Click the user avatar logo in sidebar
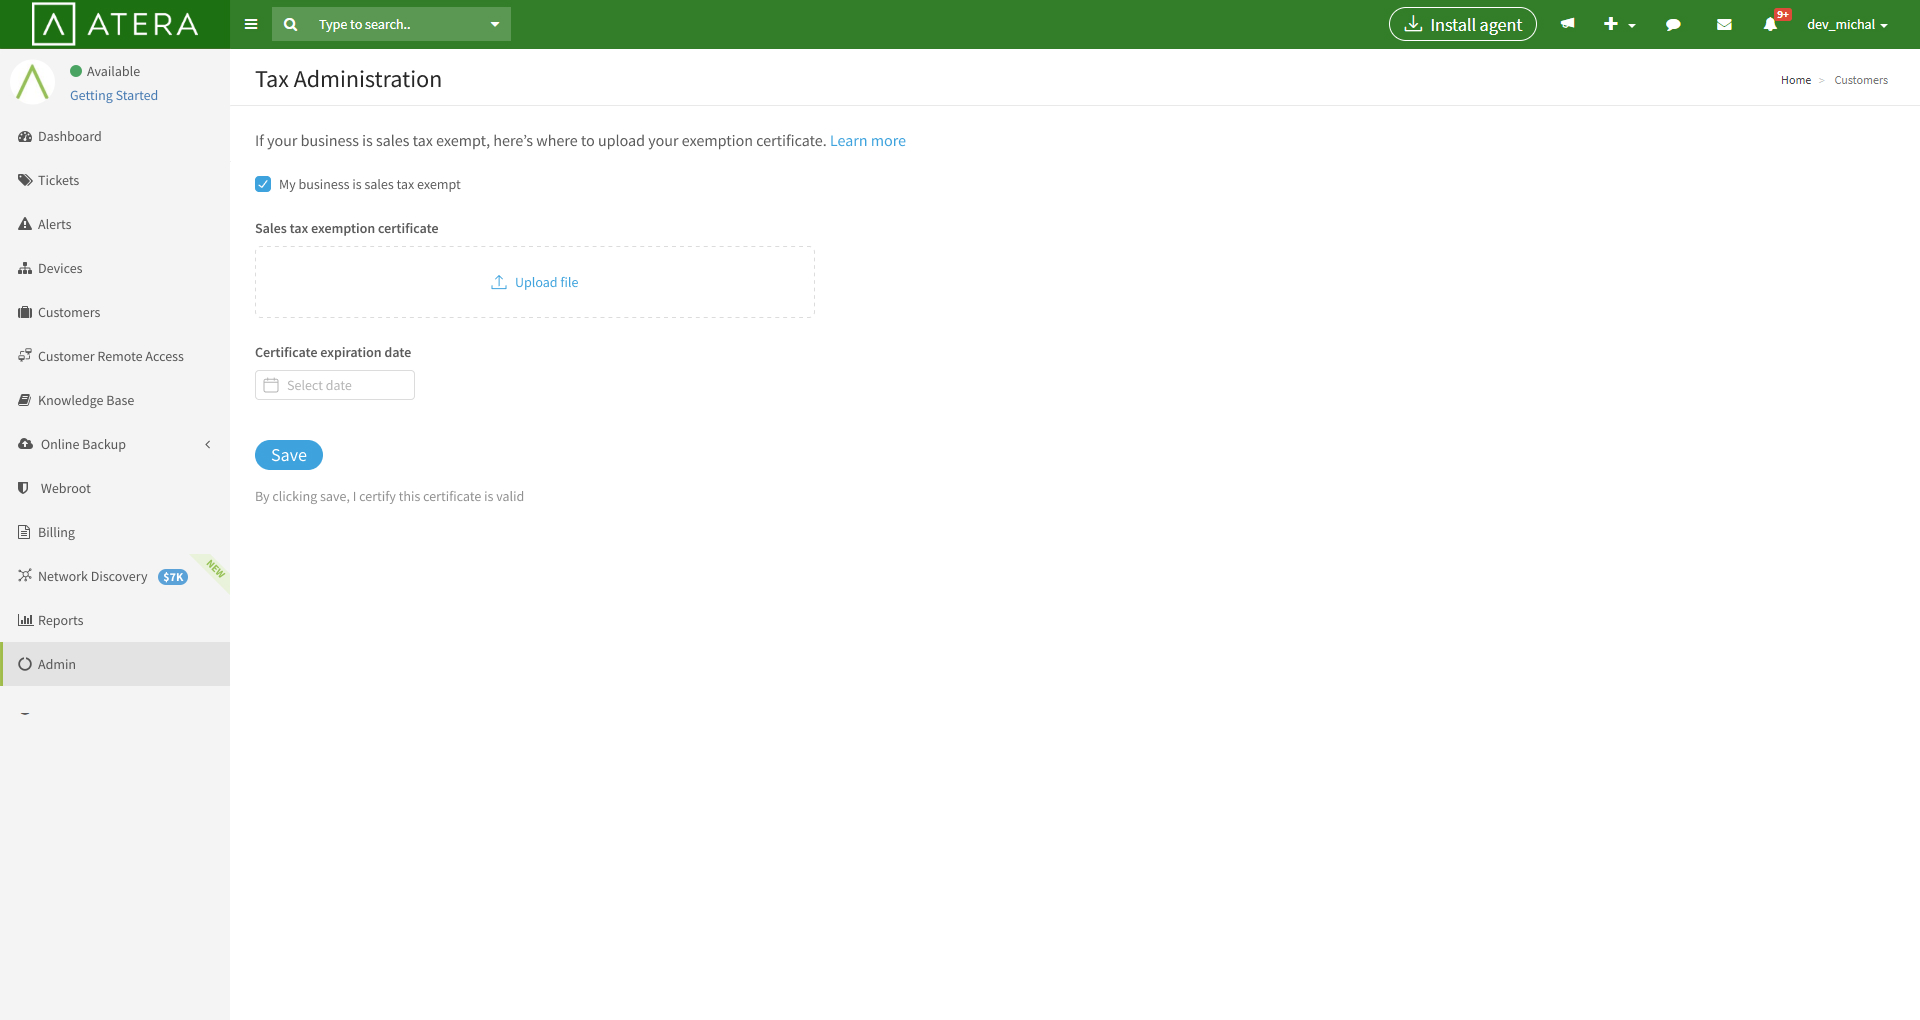The height and width of the screenshot is (1020, 1920). 32,82
